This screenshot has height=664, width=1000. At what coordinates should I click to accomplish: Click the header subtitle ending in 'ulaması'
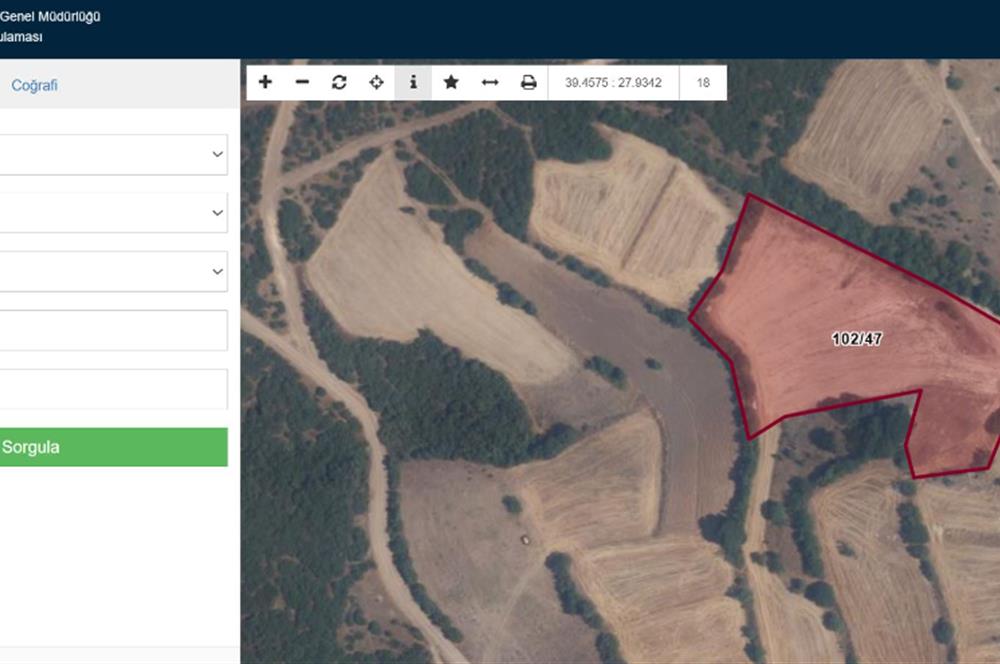coord(21,38)
